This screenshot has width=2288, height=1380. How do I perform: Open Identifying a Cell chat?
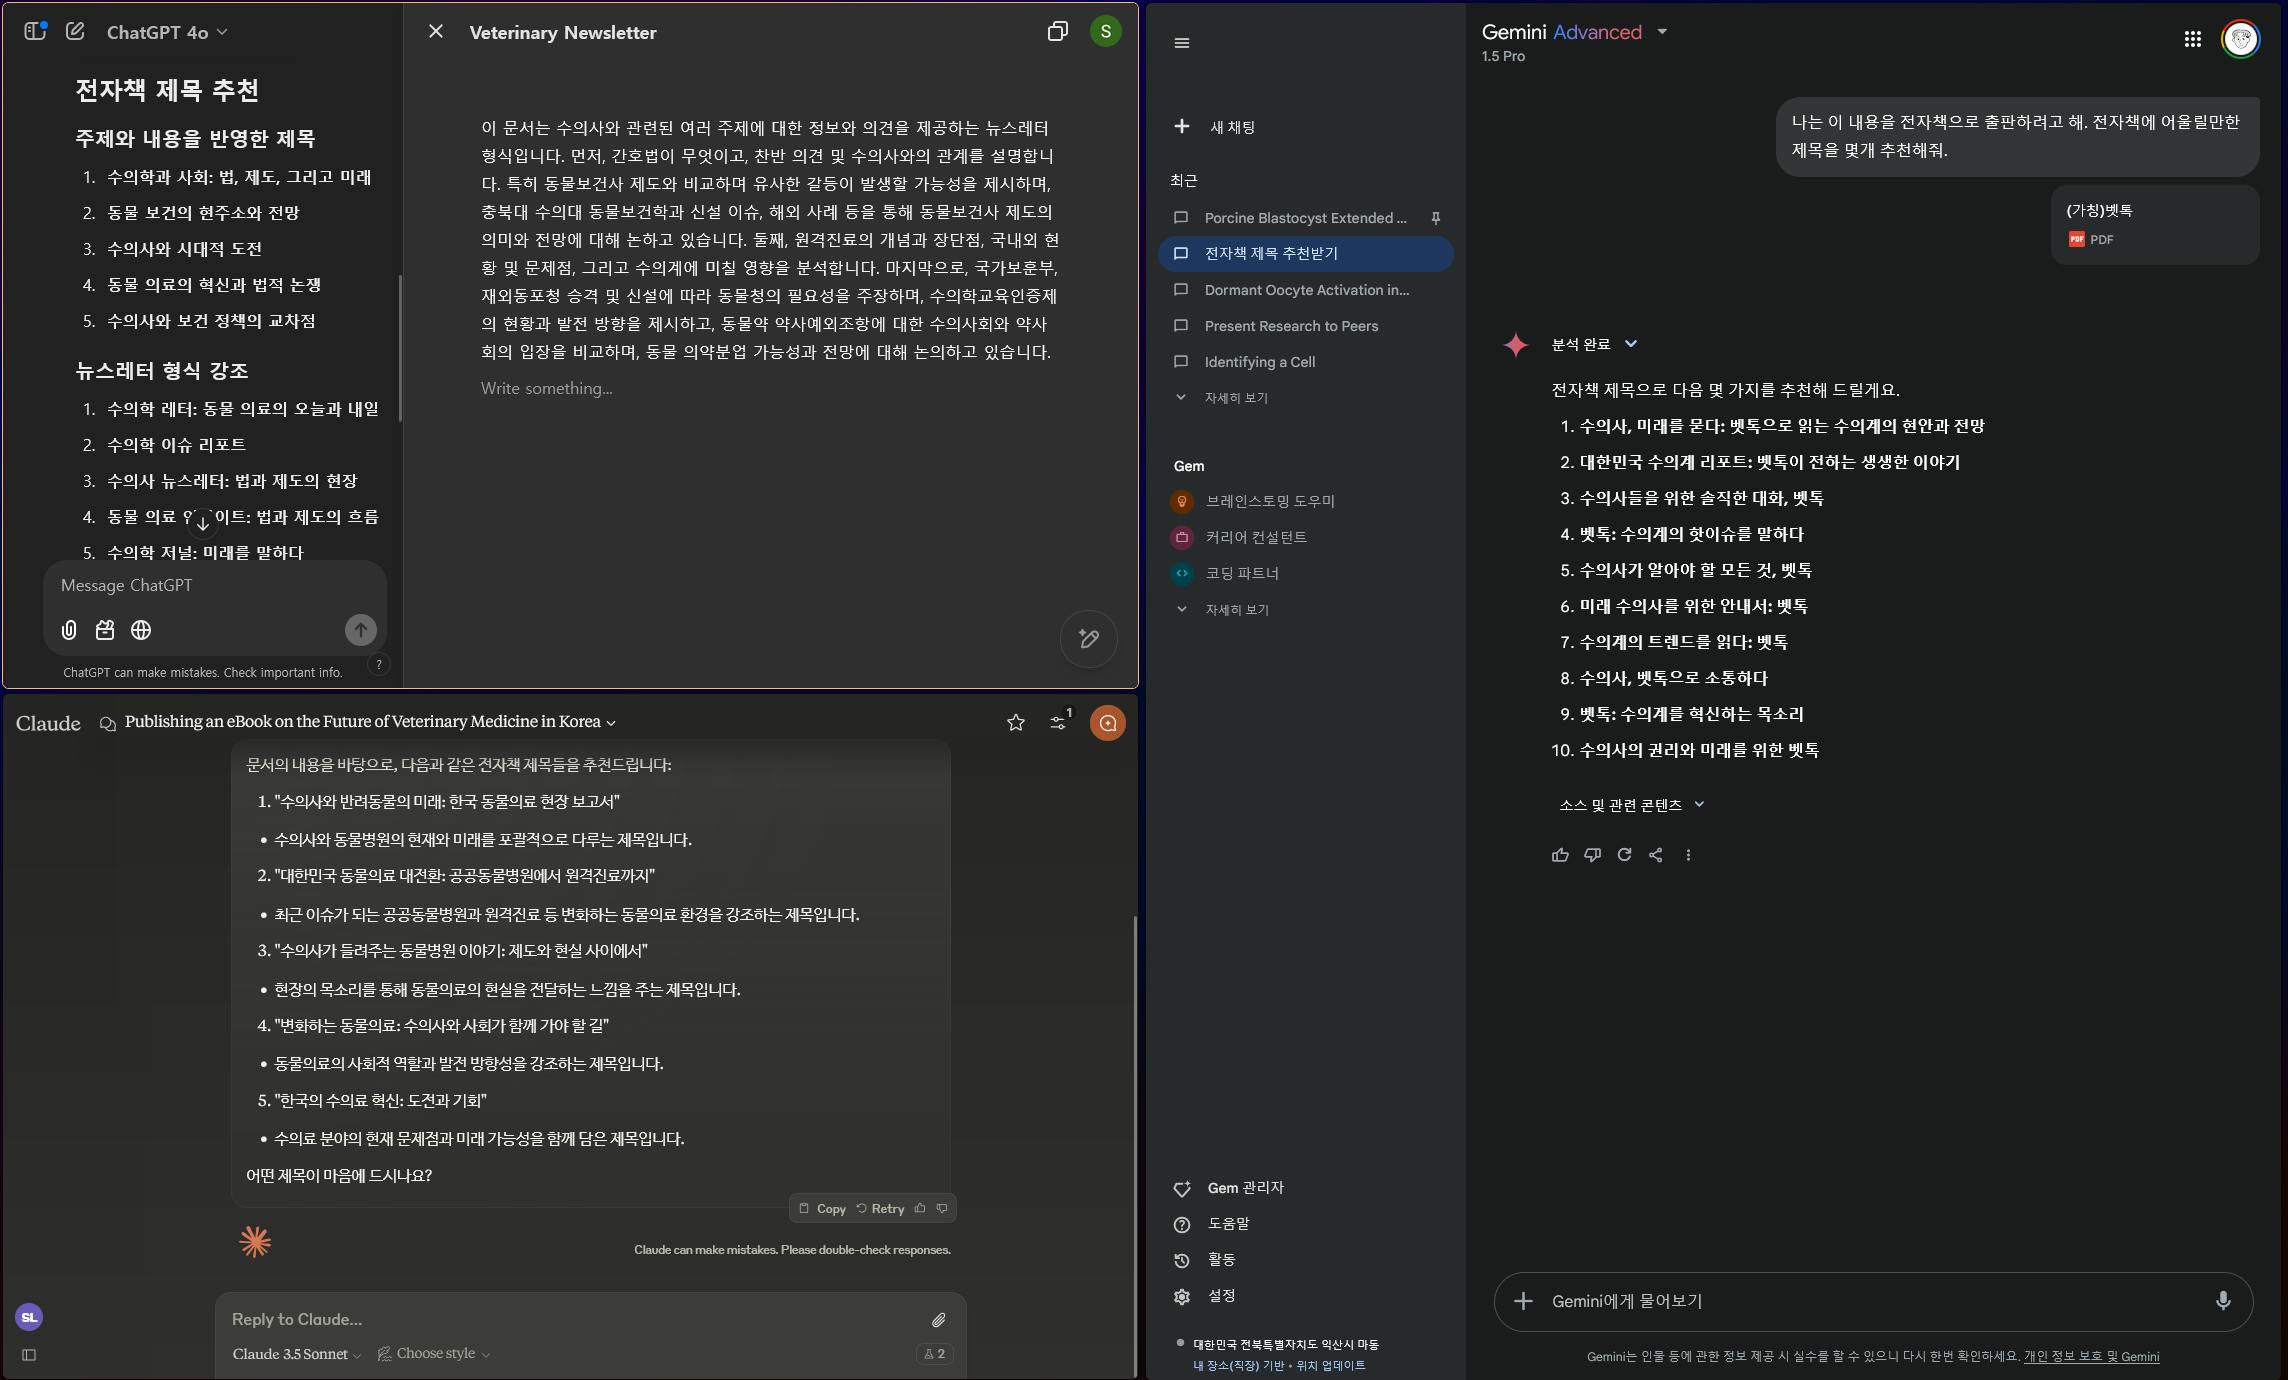point(1306,361)
